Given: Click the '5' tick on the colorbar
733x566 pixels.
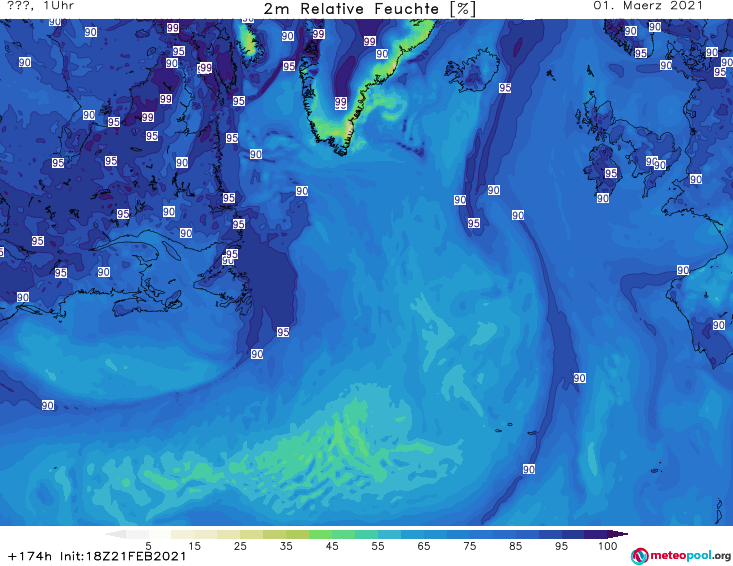Looking at the screenshot, I should point(148,546).
